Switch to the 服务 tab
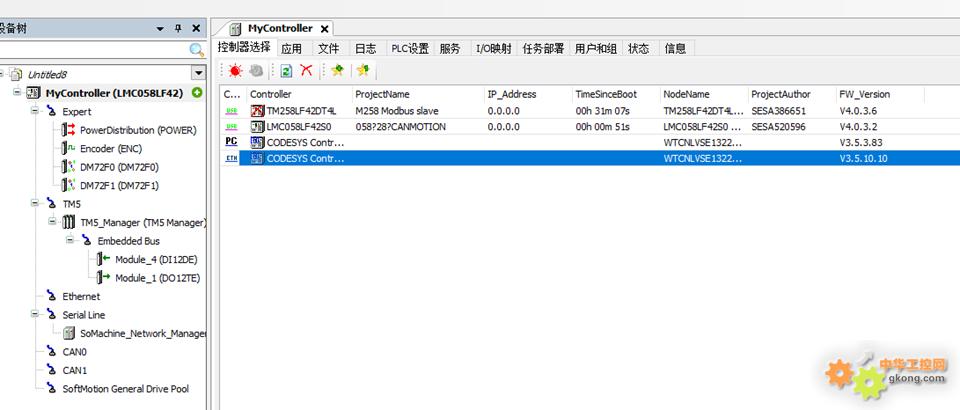The height and width of the screenshot is (410, 960). (x=450, y=49)
